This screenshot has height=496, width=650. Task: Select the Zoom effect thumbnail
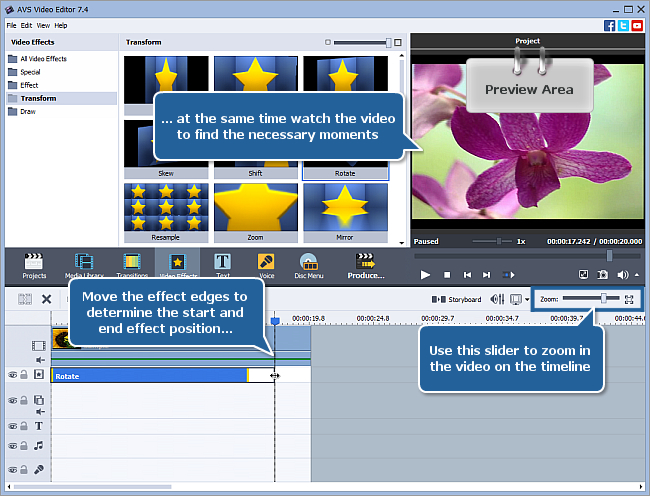[256, 213]
